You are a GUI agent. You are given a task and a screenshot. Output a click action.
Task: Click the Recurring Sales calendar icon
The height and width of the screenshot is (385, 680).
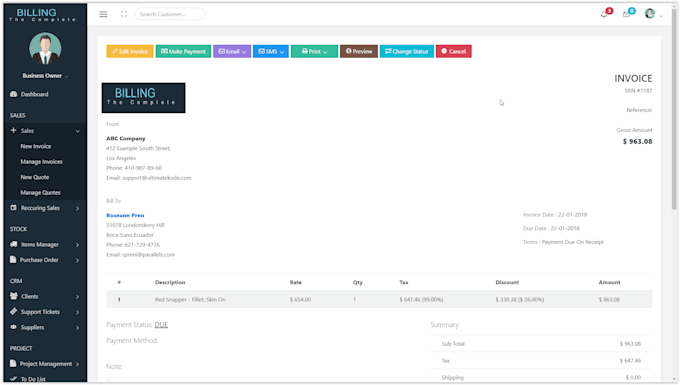(x=13, y=208)
